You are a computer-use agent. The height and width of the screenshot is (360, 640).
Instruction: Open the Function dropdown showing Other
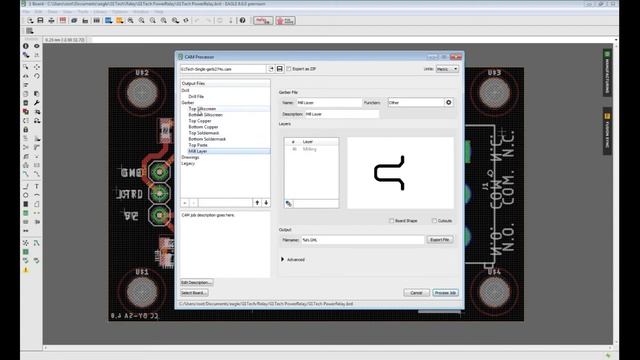[416, 102]
